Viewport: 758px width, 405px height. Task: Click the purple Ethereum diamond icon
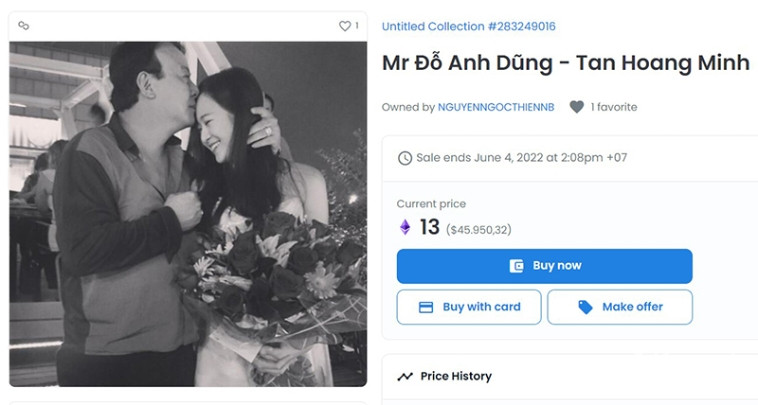(x=405, y=228)
